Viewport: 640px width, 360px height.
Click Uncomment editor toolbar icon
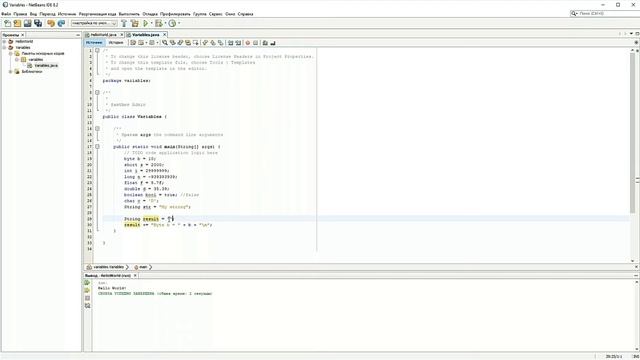click(x=273, y=42)
